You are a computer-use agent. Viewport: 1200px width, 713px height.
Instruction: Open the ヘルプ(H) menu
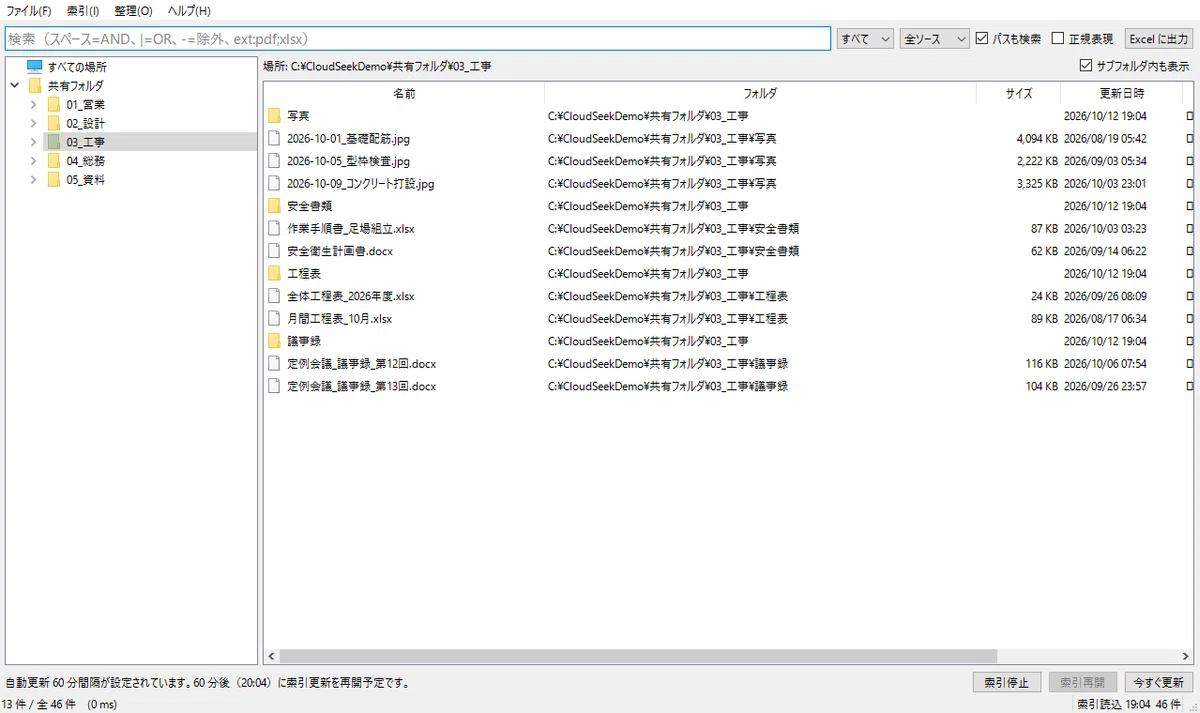[x=189, y=11]
